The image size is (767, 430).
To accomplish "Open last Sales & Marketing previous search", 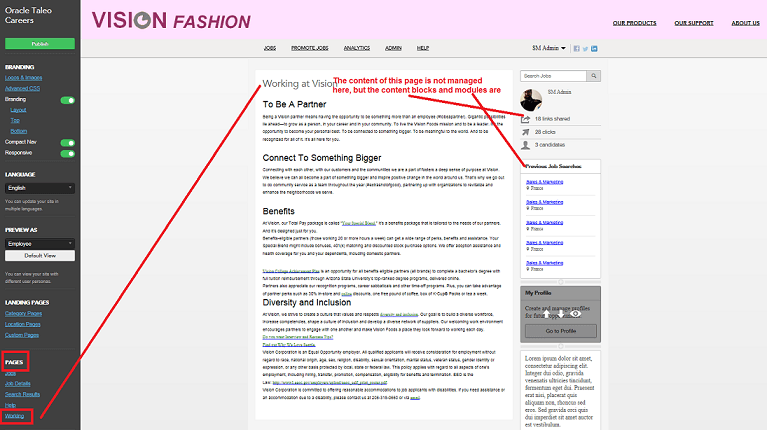I will (544, 263).
